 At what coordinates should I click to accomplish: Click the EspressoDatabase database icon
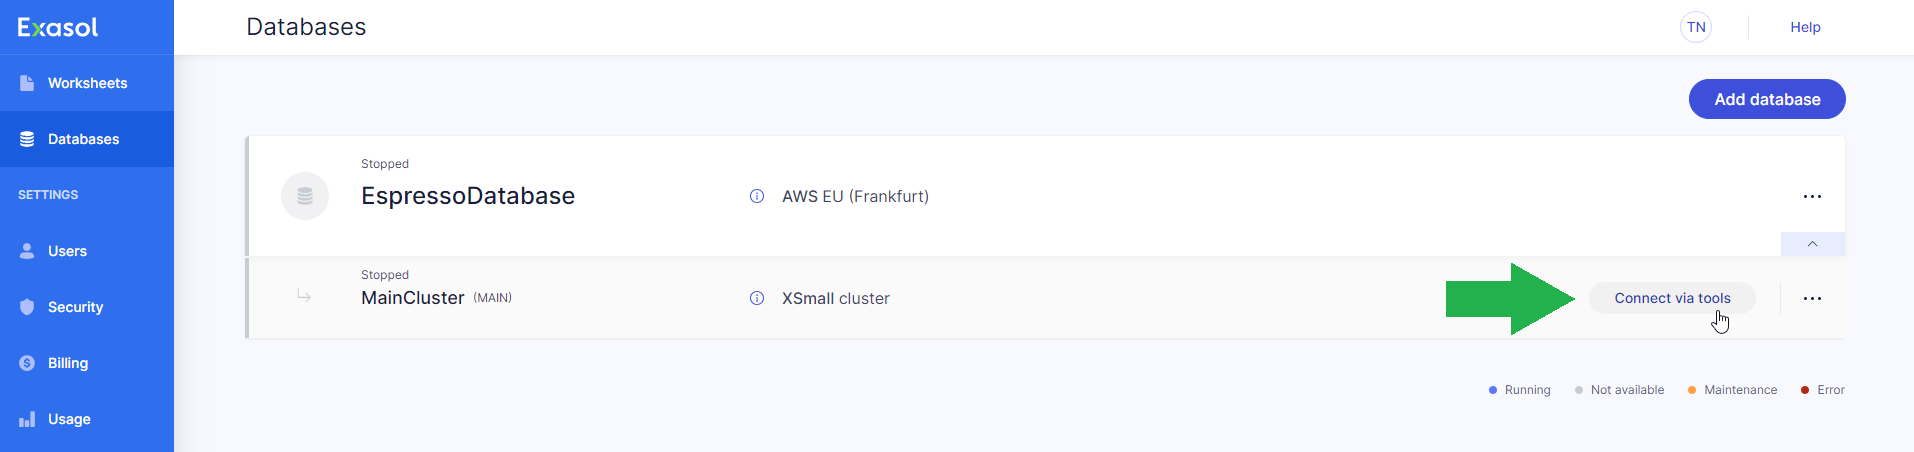click(305, 196)
